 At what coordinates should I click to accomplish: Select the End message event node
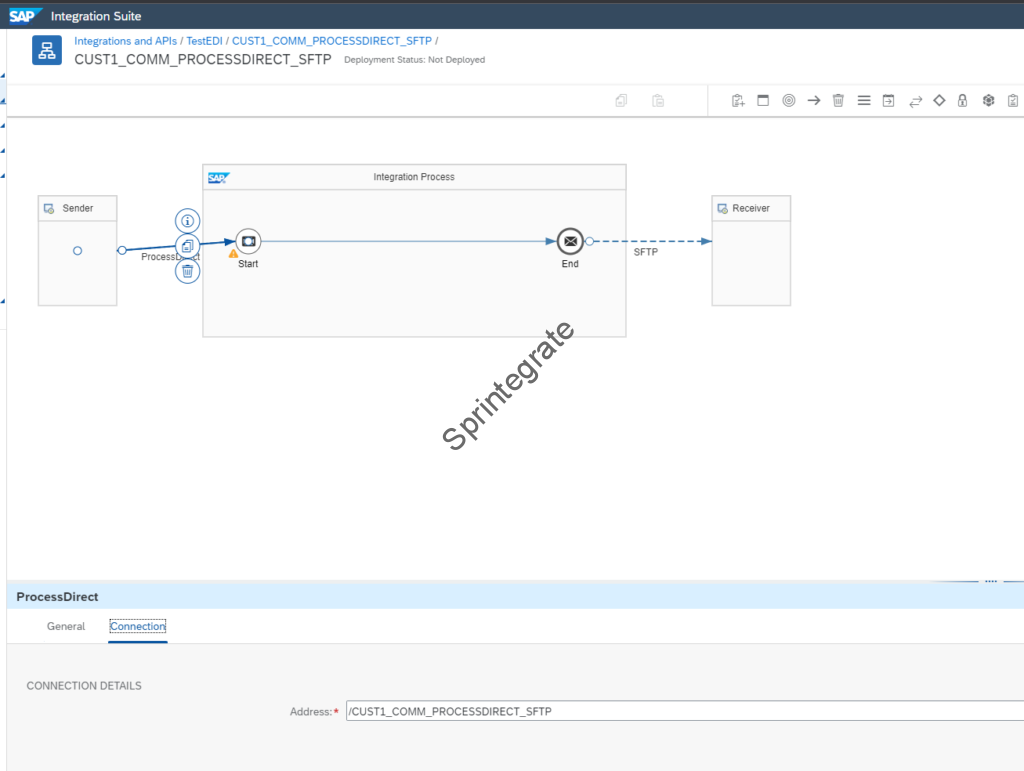click(x=570, y=241)
